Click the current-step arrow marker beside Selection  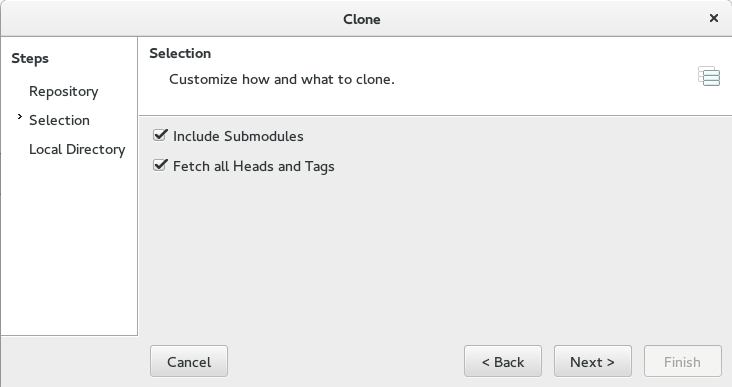click(x=20, y=117)
